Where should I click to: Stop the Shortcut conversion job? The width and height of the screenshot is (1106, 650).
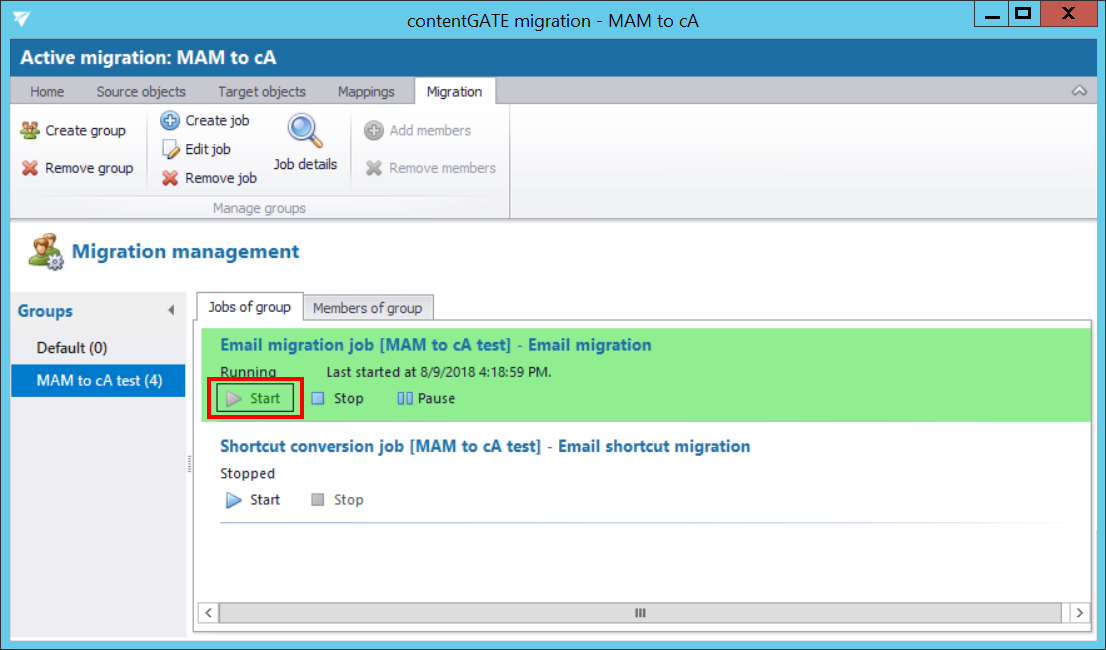point(338,500)
